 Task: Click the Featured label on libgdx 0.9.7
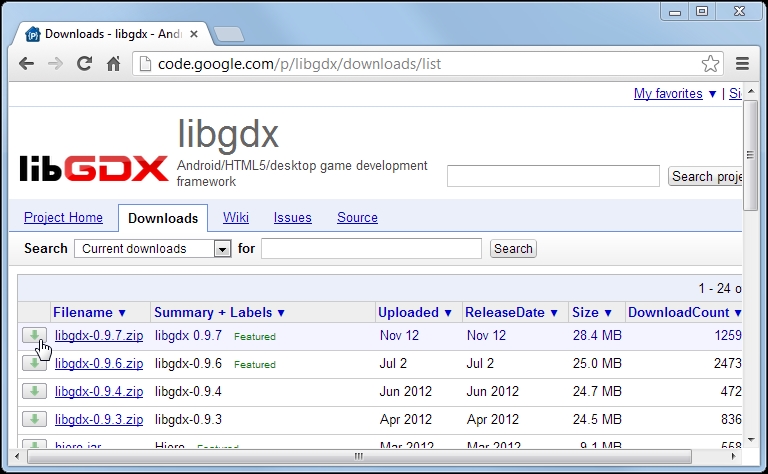pos(255,336)
